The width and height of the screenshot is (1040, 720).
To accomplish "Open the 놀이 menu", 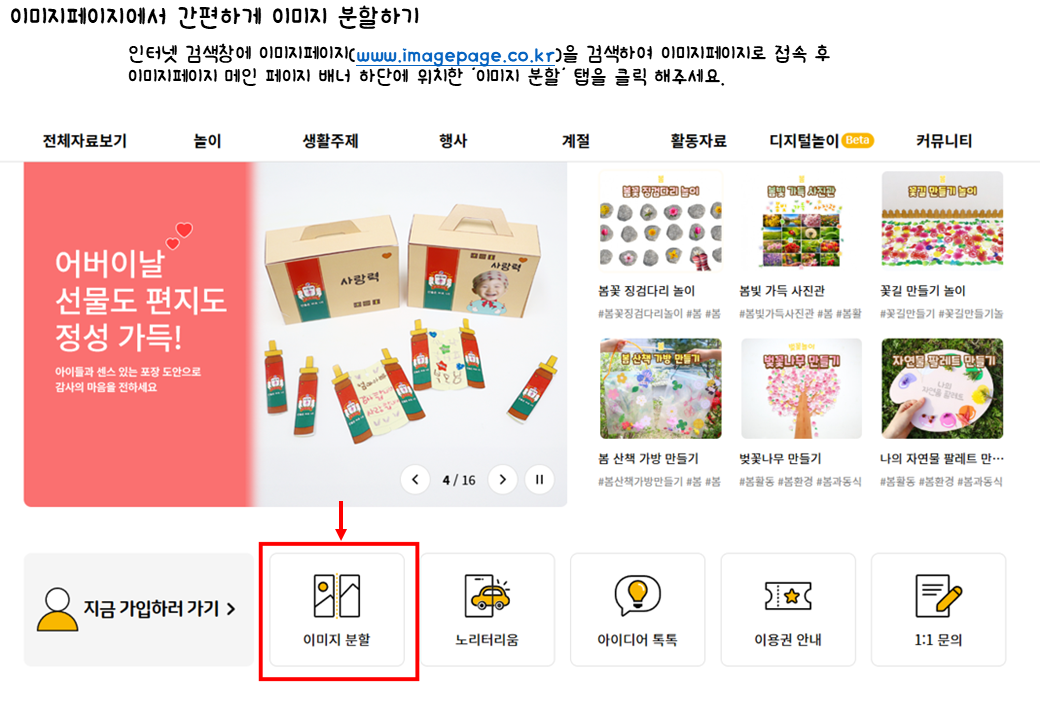I will click(208, 141).
